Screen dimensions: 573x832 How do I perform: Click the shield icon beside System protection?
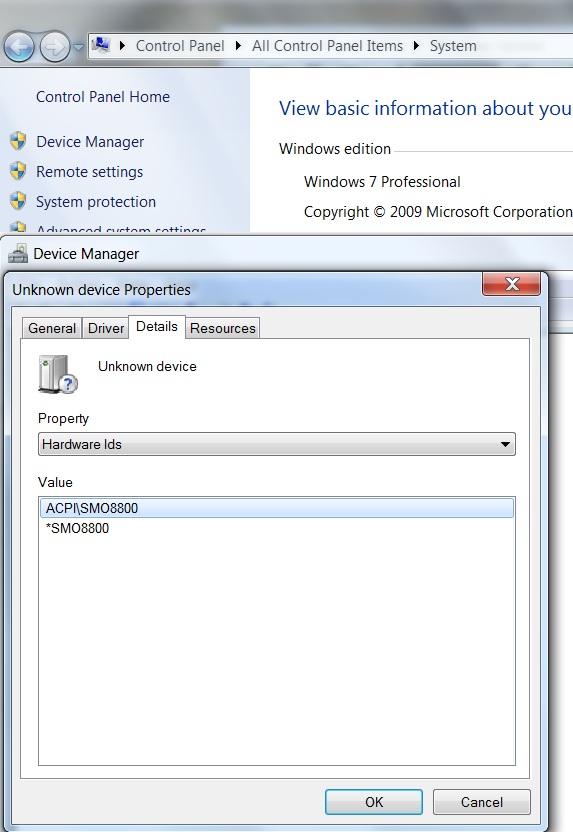(x=18, y=201)
